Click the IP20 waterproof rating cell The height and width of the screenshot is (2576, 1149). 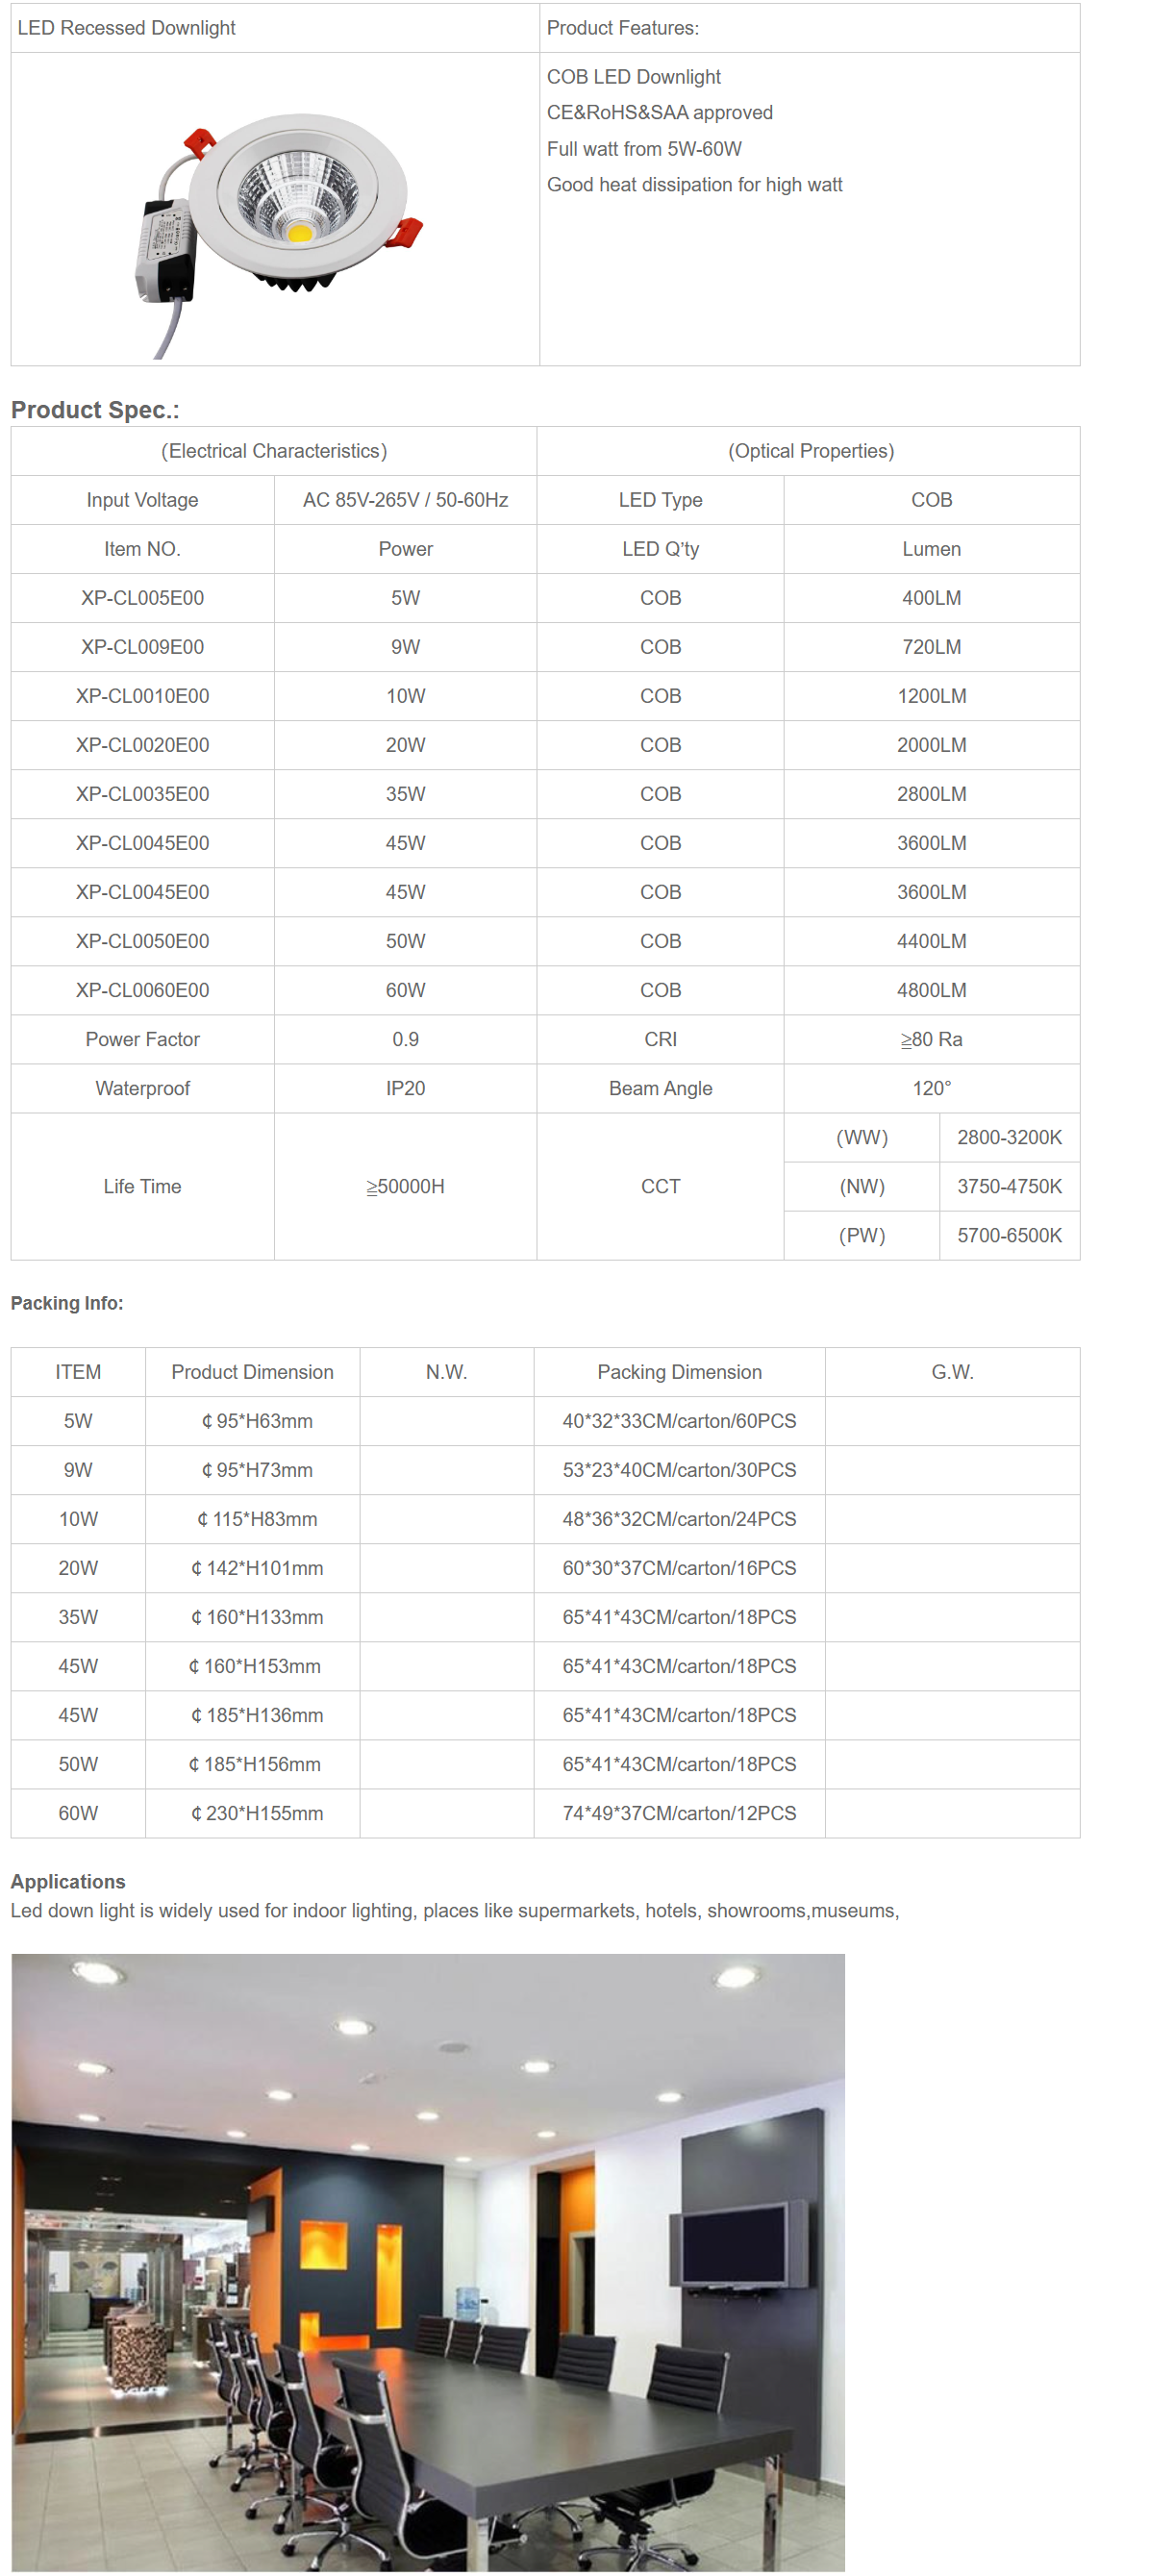[405, 1088]
